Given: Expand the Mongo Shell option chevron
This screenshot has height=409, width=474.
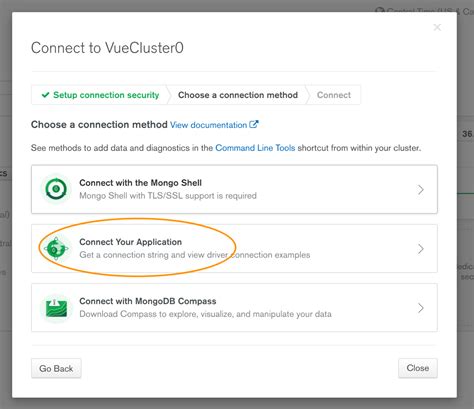Looking at the screenshot, I should [421, 190].
